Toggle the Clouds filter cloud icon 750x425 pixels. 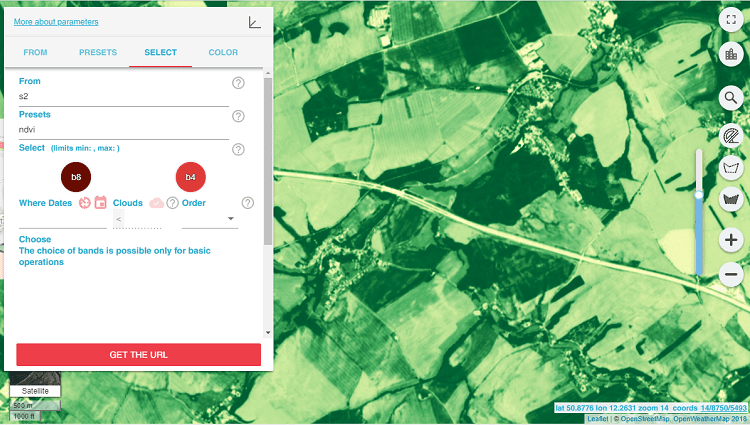click(156, 203)
